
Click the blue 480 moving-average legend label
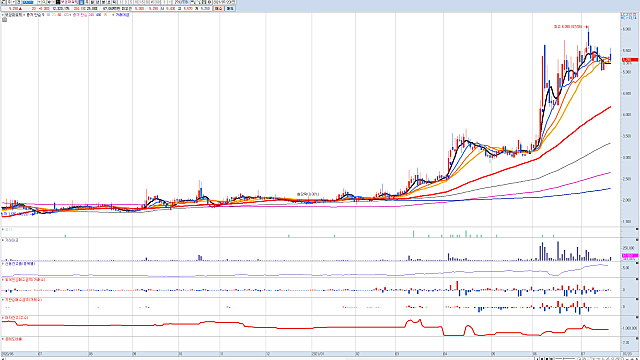(98, 15)
